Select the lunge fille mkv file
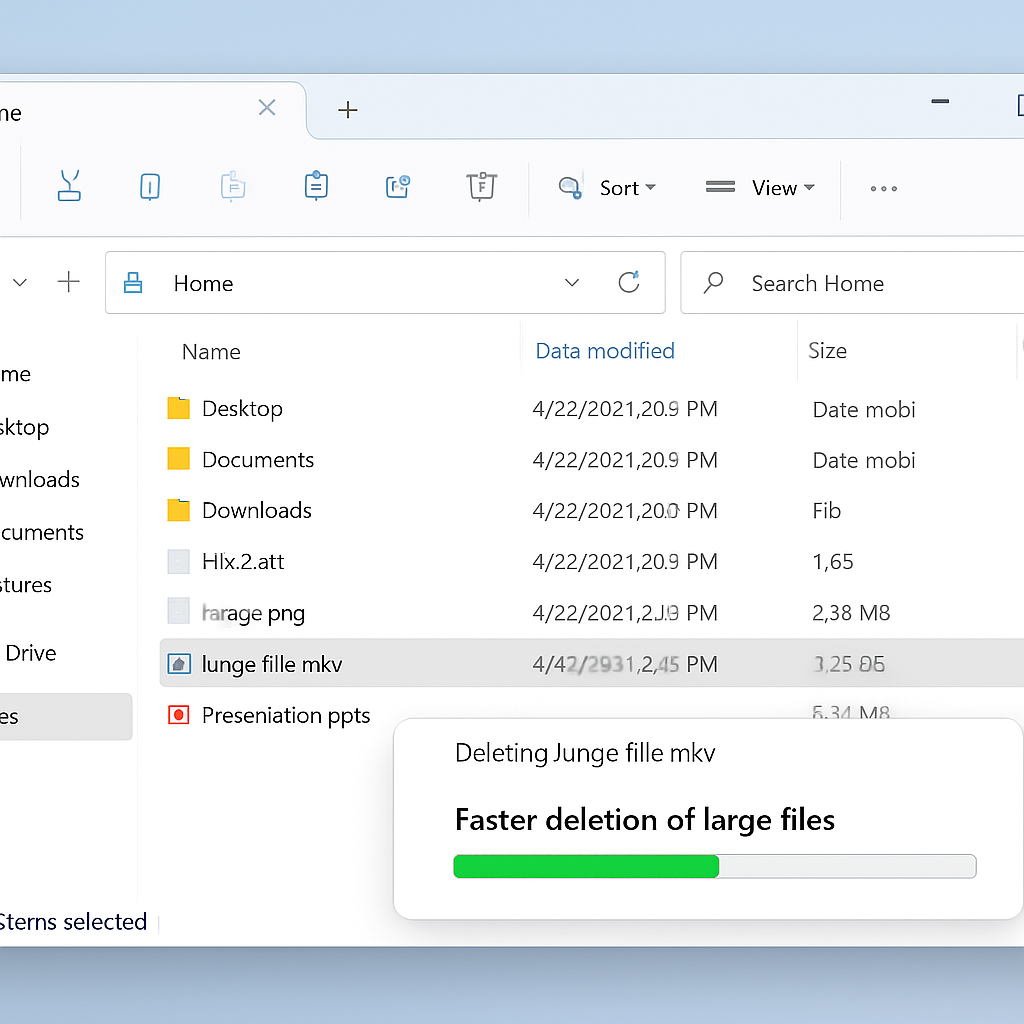The height and width of the screenshot is (1024, 1024). [592, 664]
